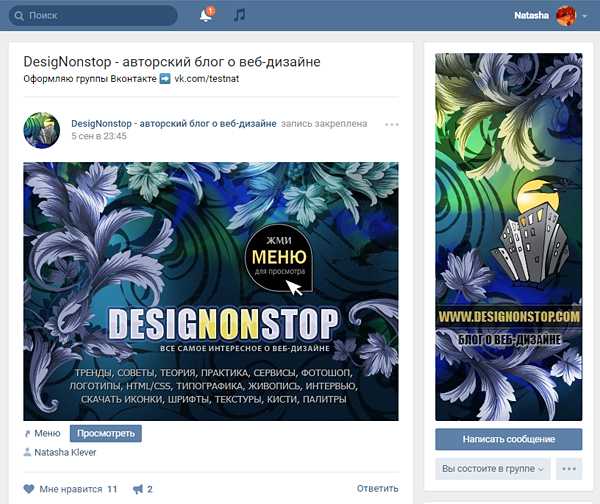Click the megaphone repost icon
Image resolution: width=600 pixels, height=504 pixels.
point(138,489)
